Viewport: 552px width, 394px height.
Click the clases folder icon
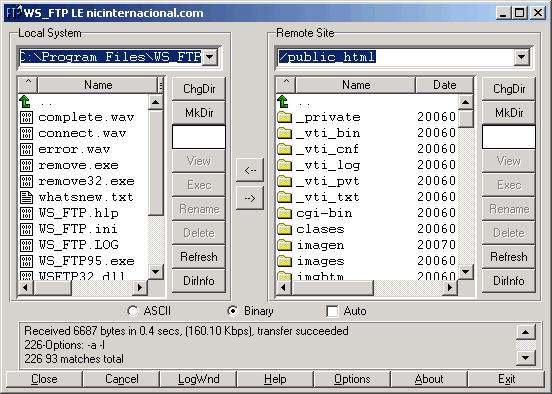point(284,229)
